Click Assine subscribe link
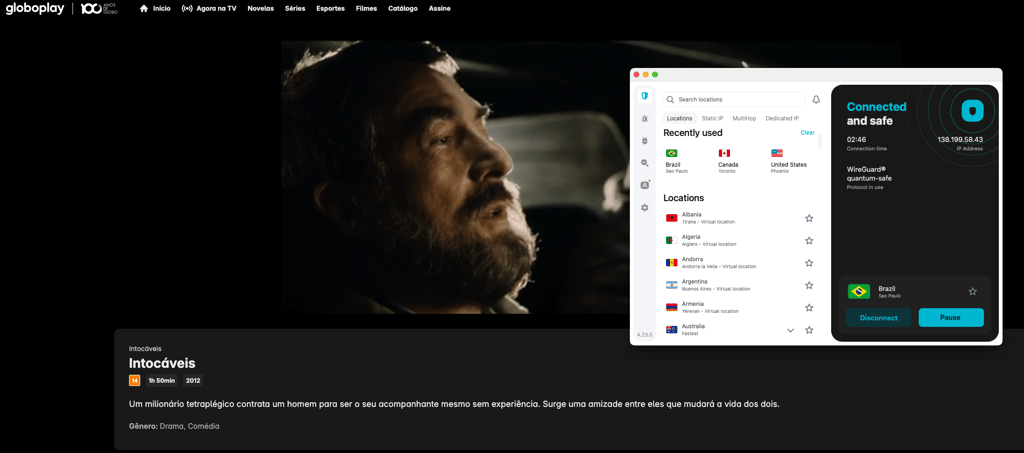Viewport: 1024px width, 453px height. 440,9
